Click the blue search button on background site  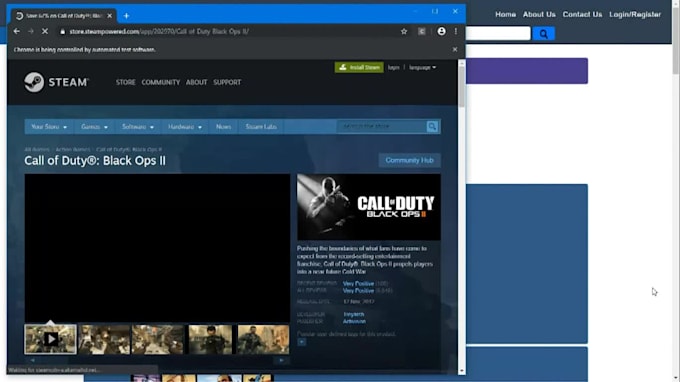click(x=543, y=33)
